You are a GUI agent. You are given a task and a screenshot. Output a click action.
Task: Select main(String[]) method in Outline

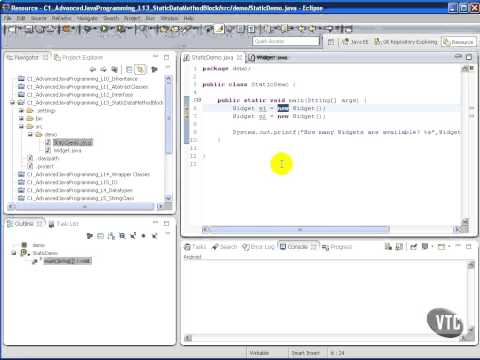click(67, 261)
